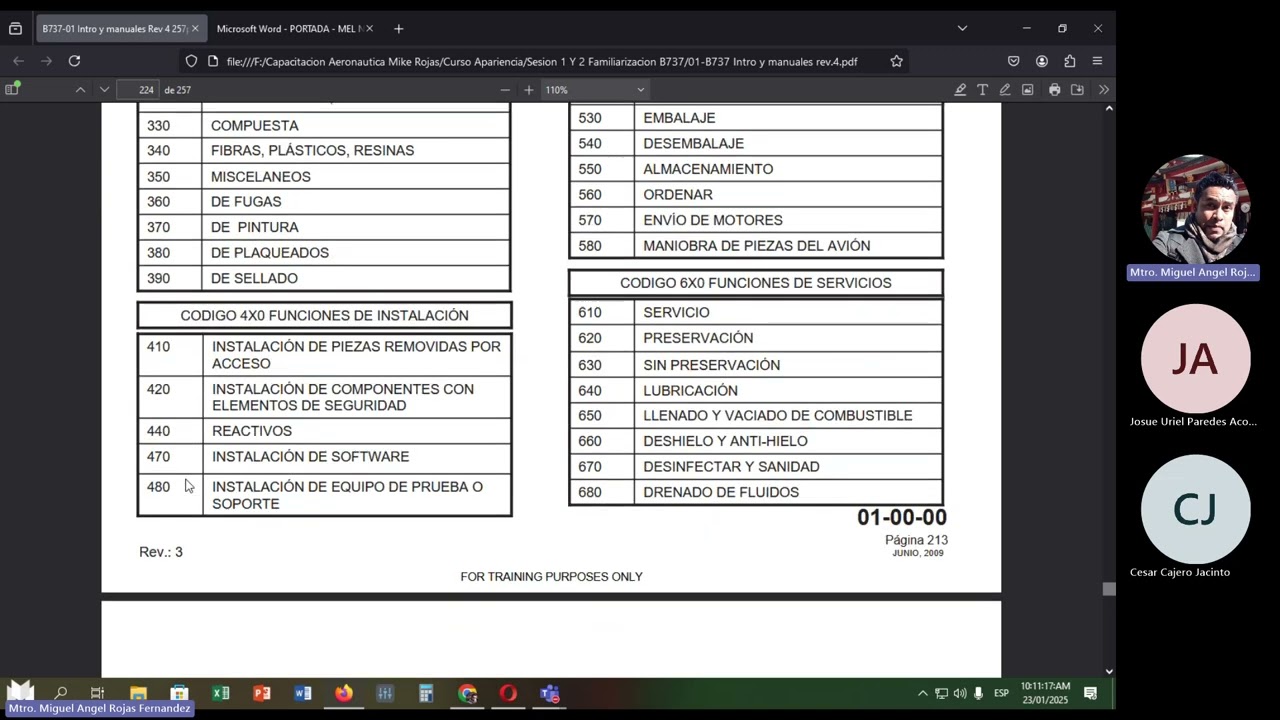Select Mtro. Miguel Angel video thumbnail
The width and height of the screenshot is (1280, 720).
click(1196, 210)
